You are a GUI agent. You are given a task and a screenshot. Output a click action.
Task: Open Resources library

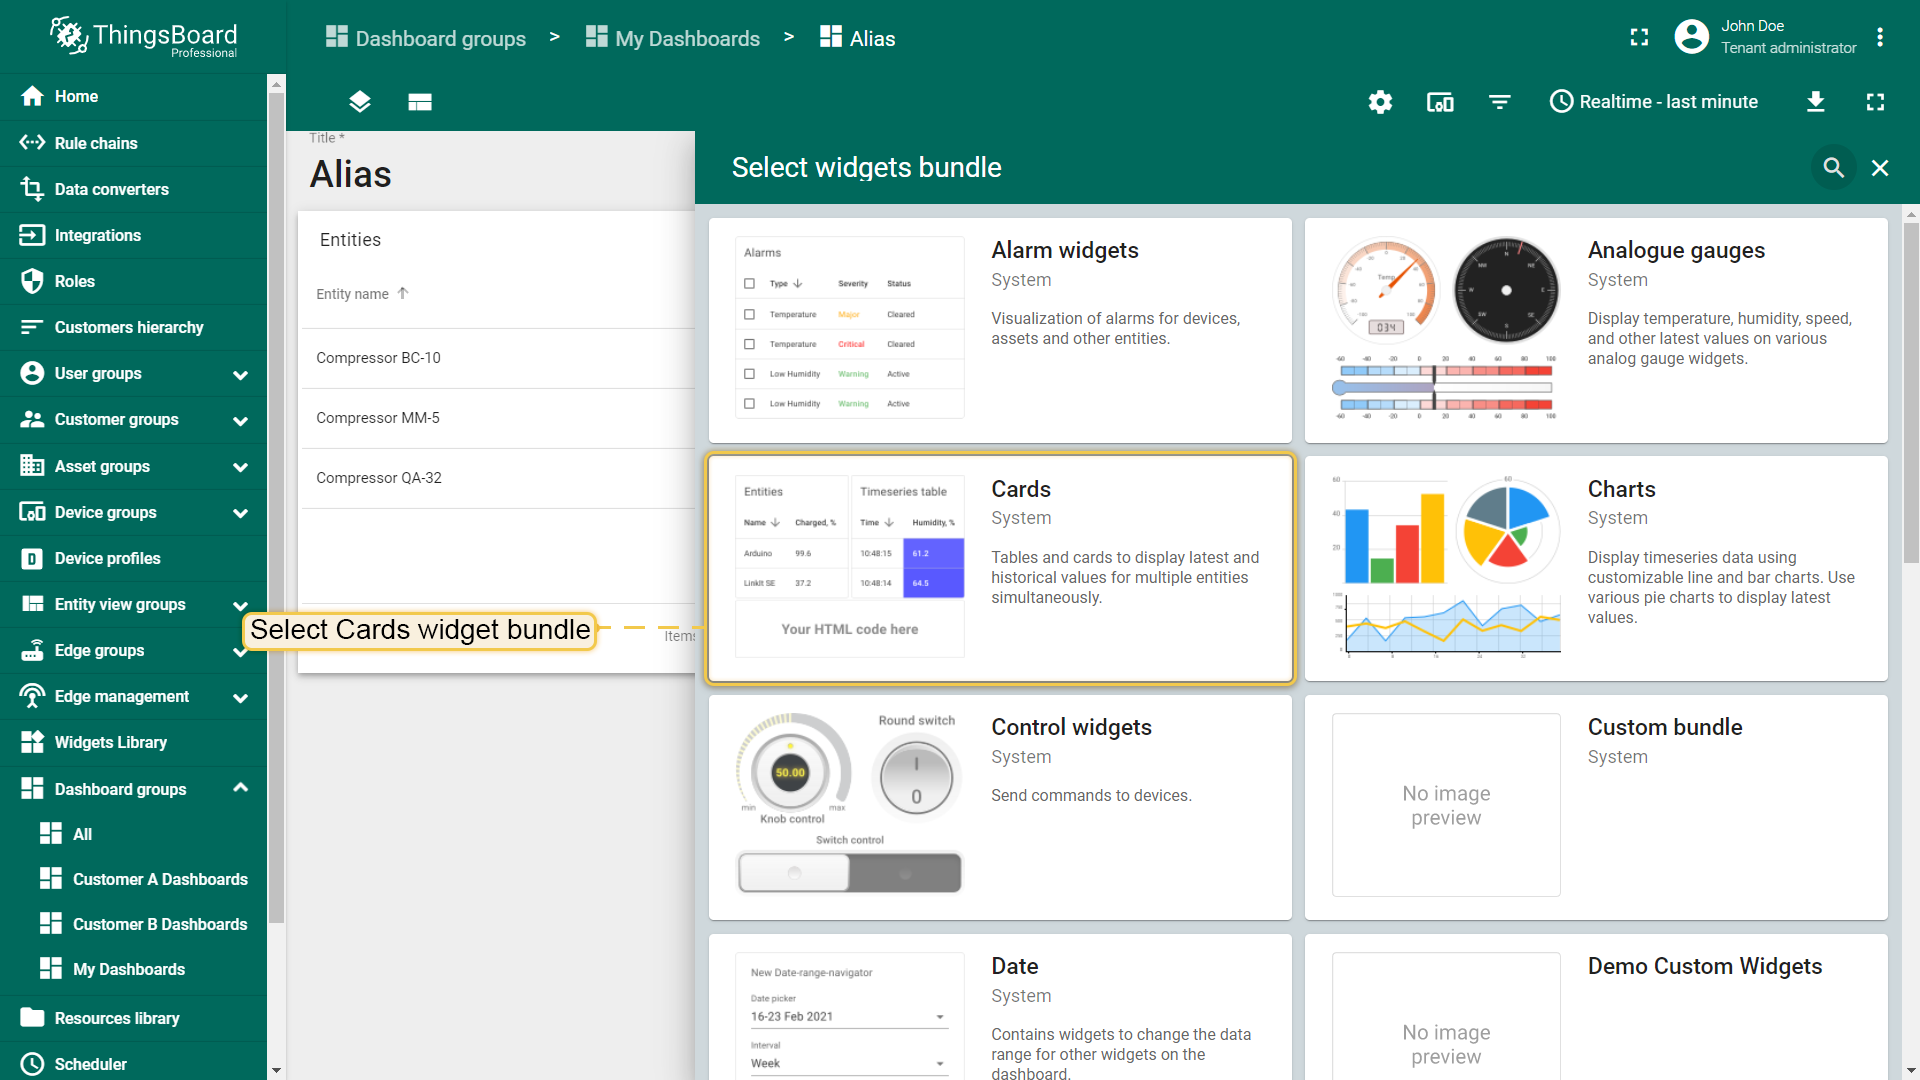[x=133, y=1018]
